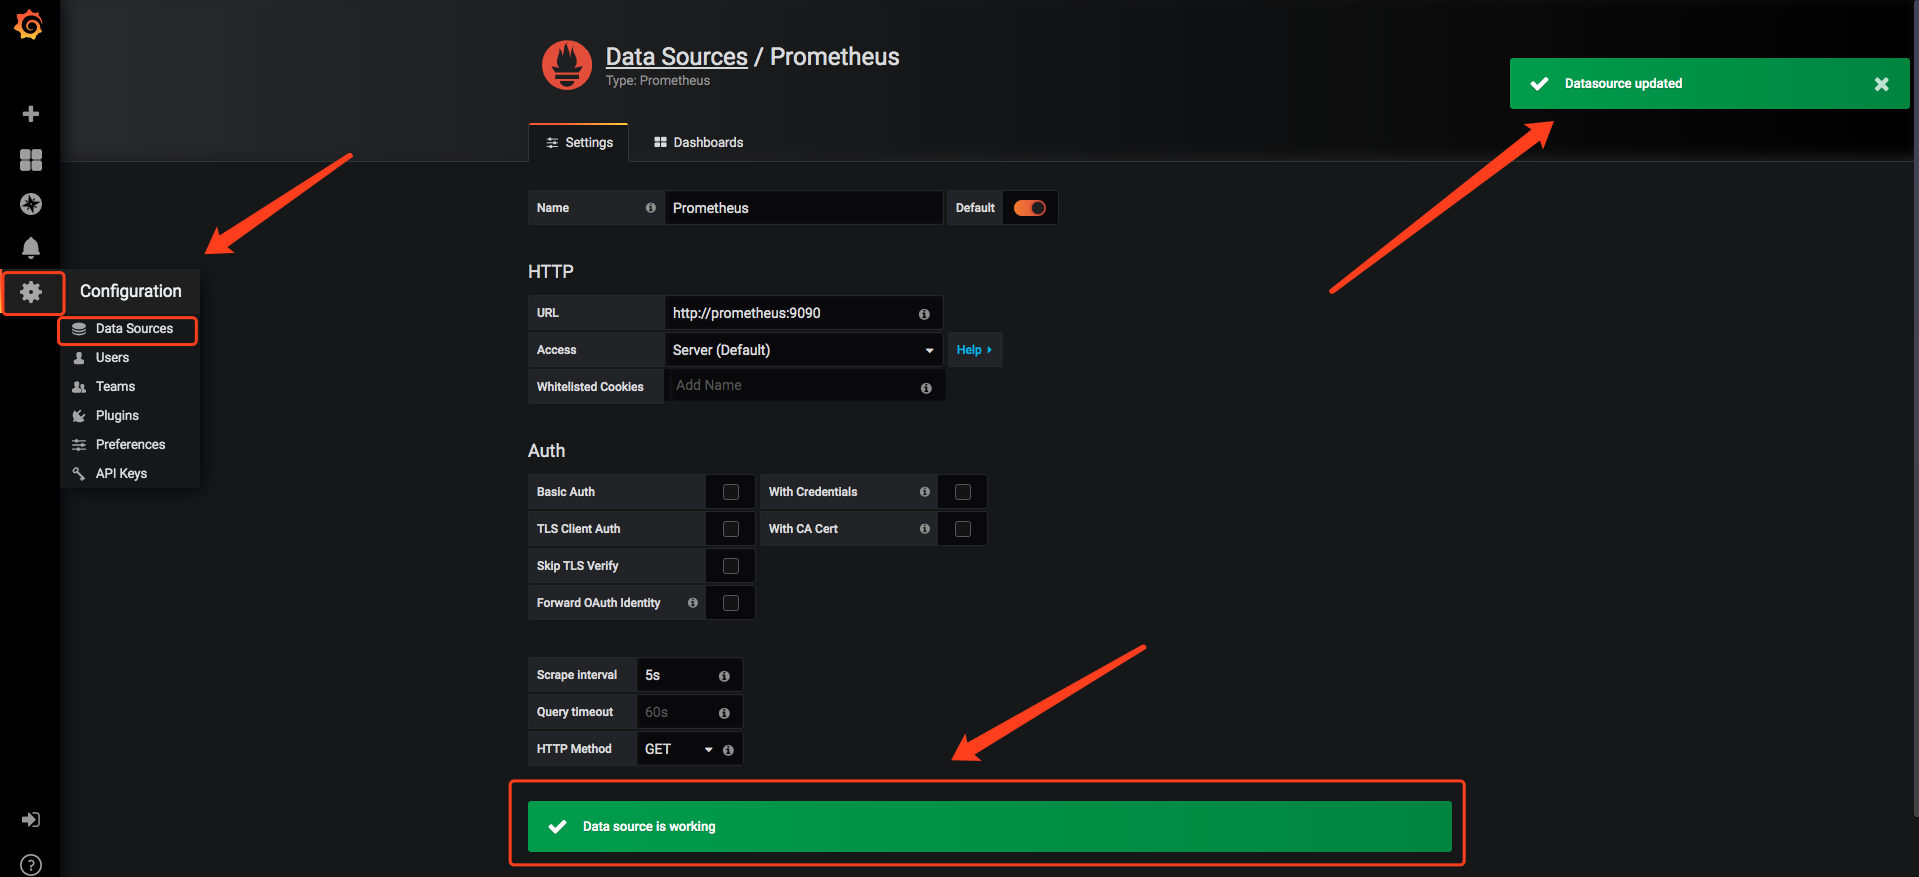Open the Alerting bell icon
This screenshot has height=877, width=1919.
[31, 247]
